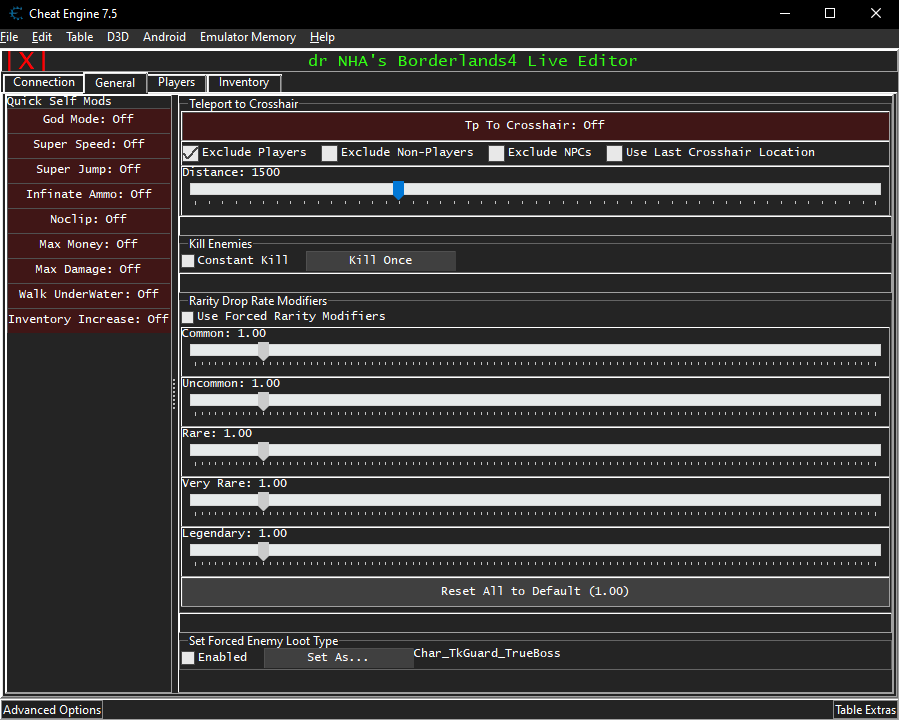Toggle Max Damage
Image resolution: width=899 pixels, height=720 pixels.
coord(88,269)
